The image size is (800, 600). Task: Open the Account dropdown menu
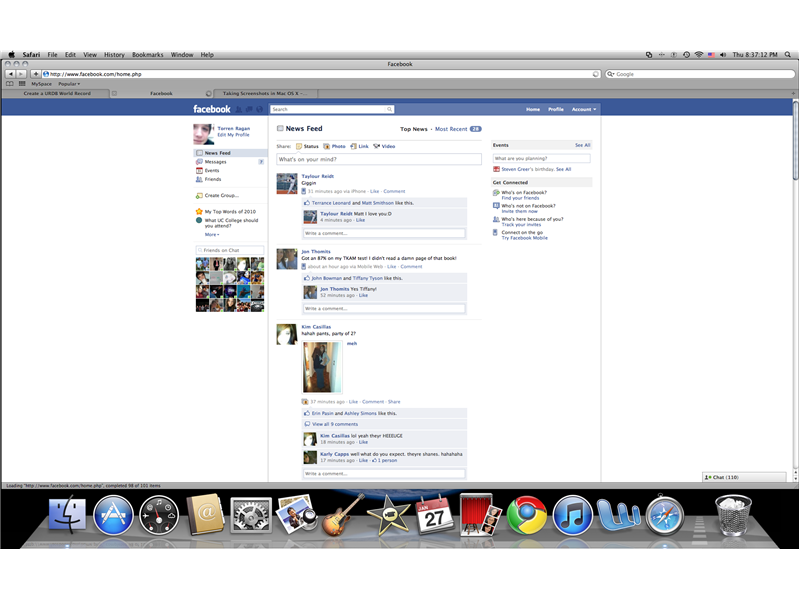pos(583,110)
